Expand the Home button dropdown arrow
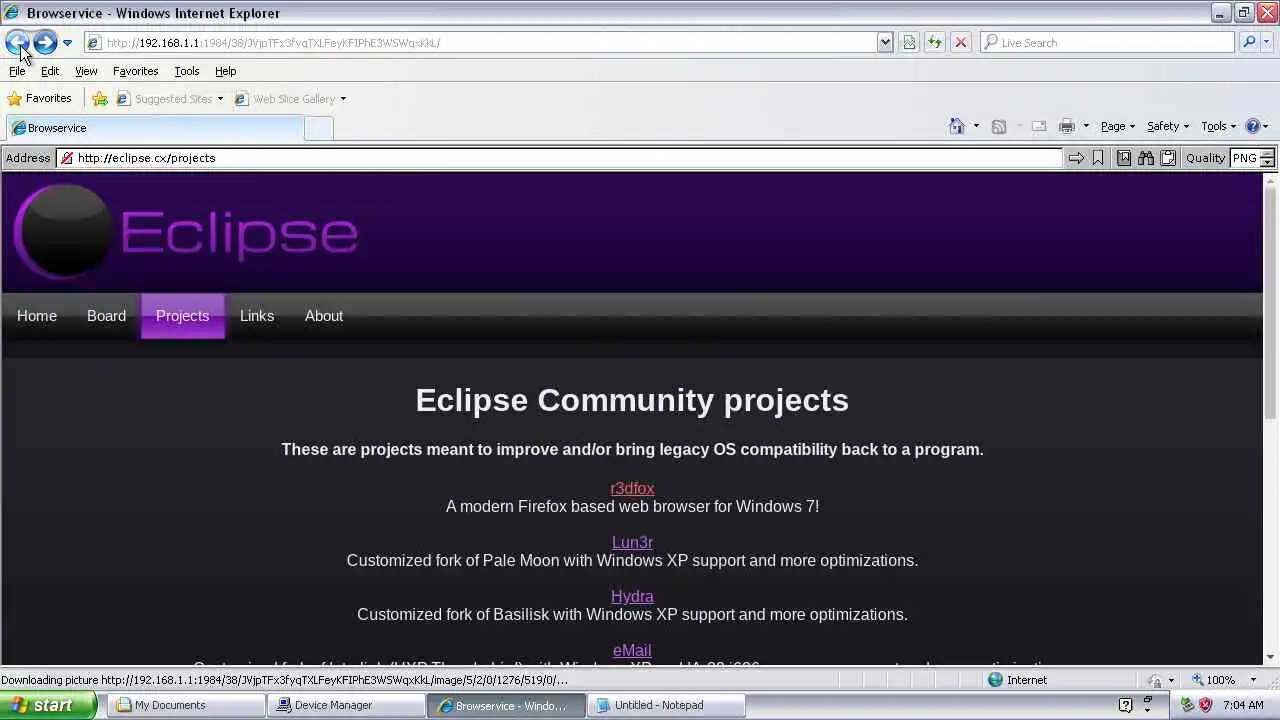1280x720 pixels. pyautogui.click(x=976, y=126)
